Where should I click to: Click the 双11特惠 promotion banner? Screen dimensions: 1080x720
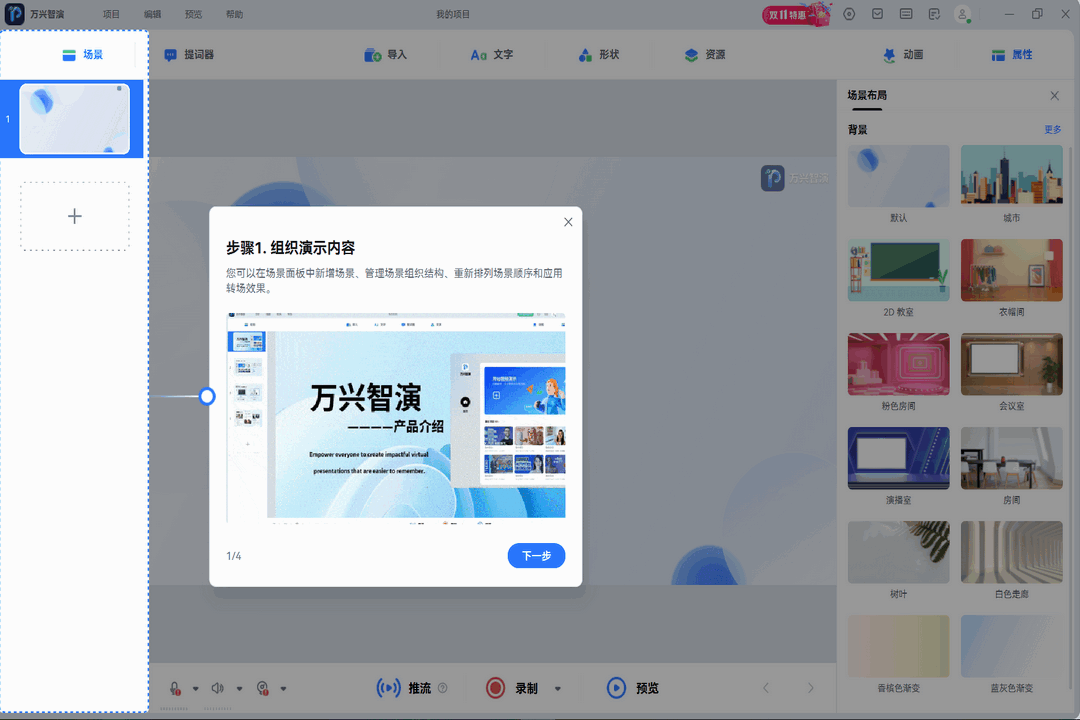(796, 14)
